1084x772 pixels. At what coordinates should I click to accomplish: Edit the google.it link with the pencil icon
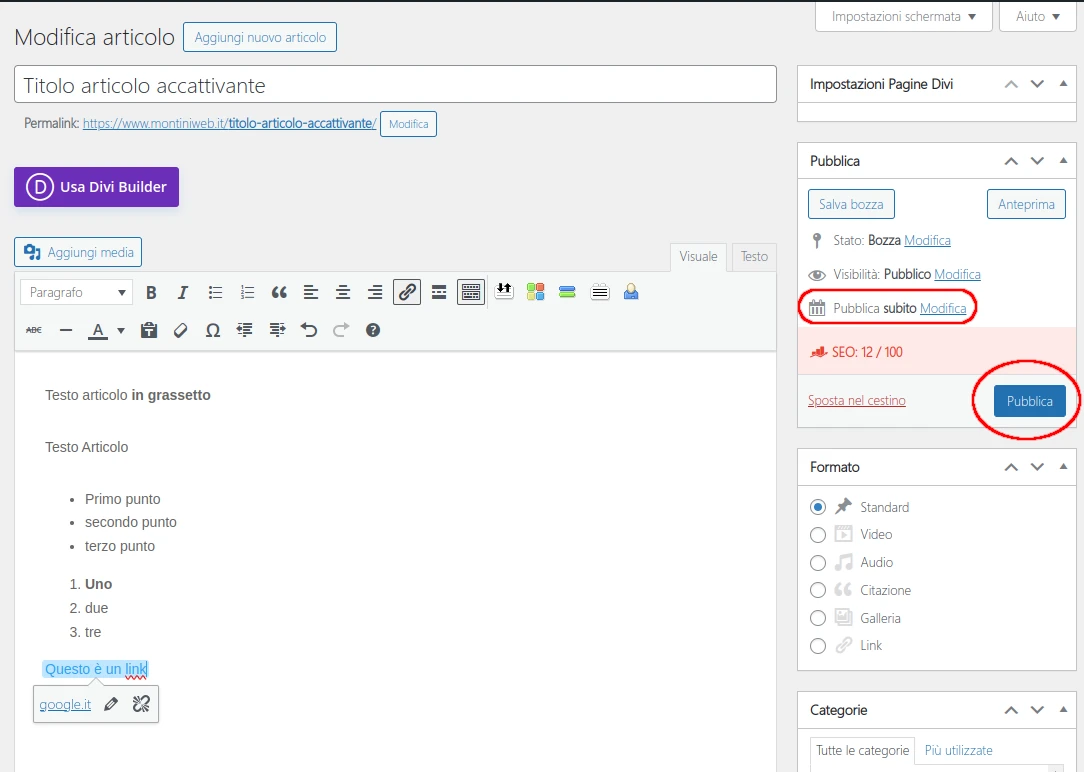(111, 704)
